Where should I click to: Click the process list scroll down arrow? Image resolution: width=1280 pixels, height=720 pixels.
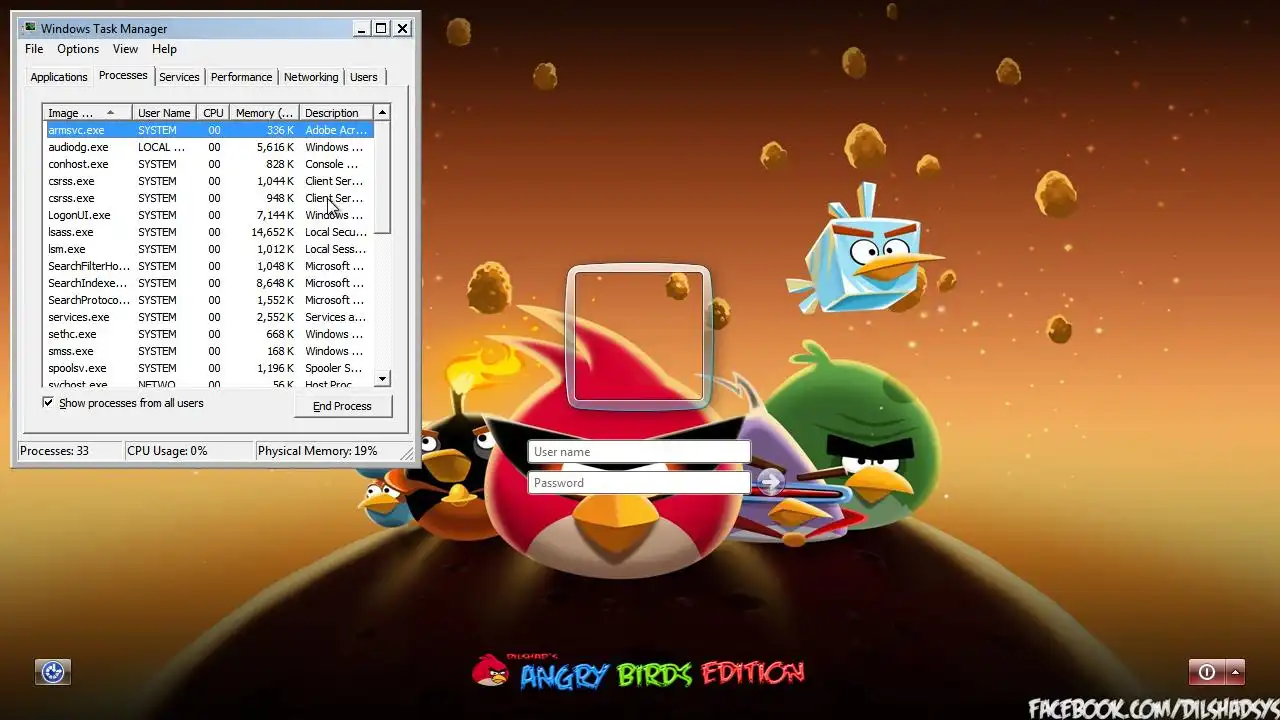tap(382, 379)
